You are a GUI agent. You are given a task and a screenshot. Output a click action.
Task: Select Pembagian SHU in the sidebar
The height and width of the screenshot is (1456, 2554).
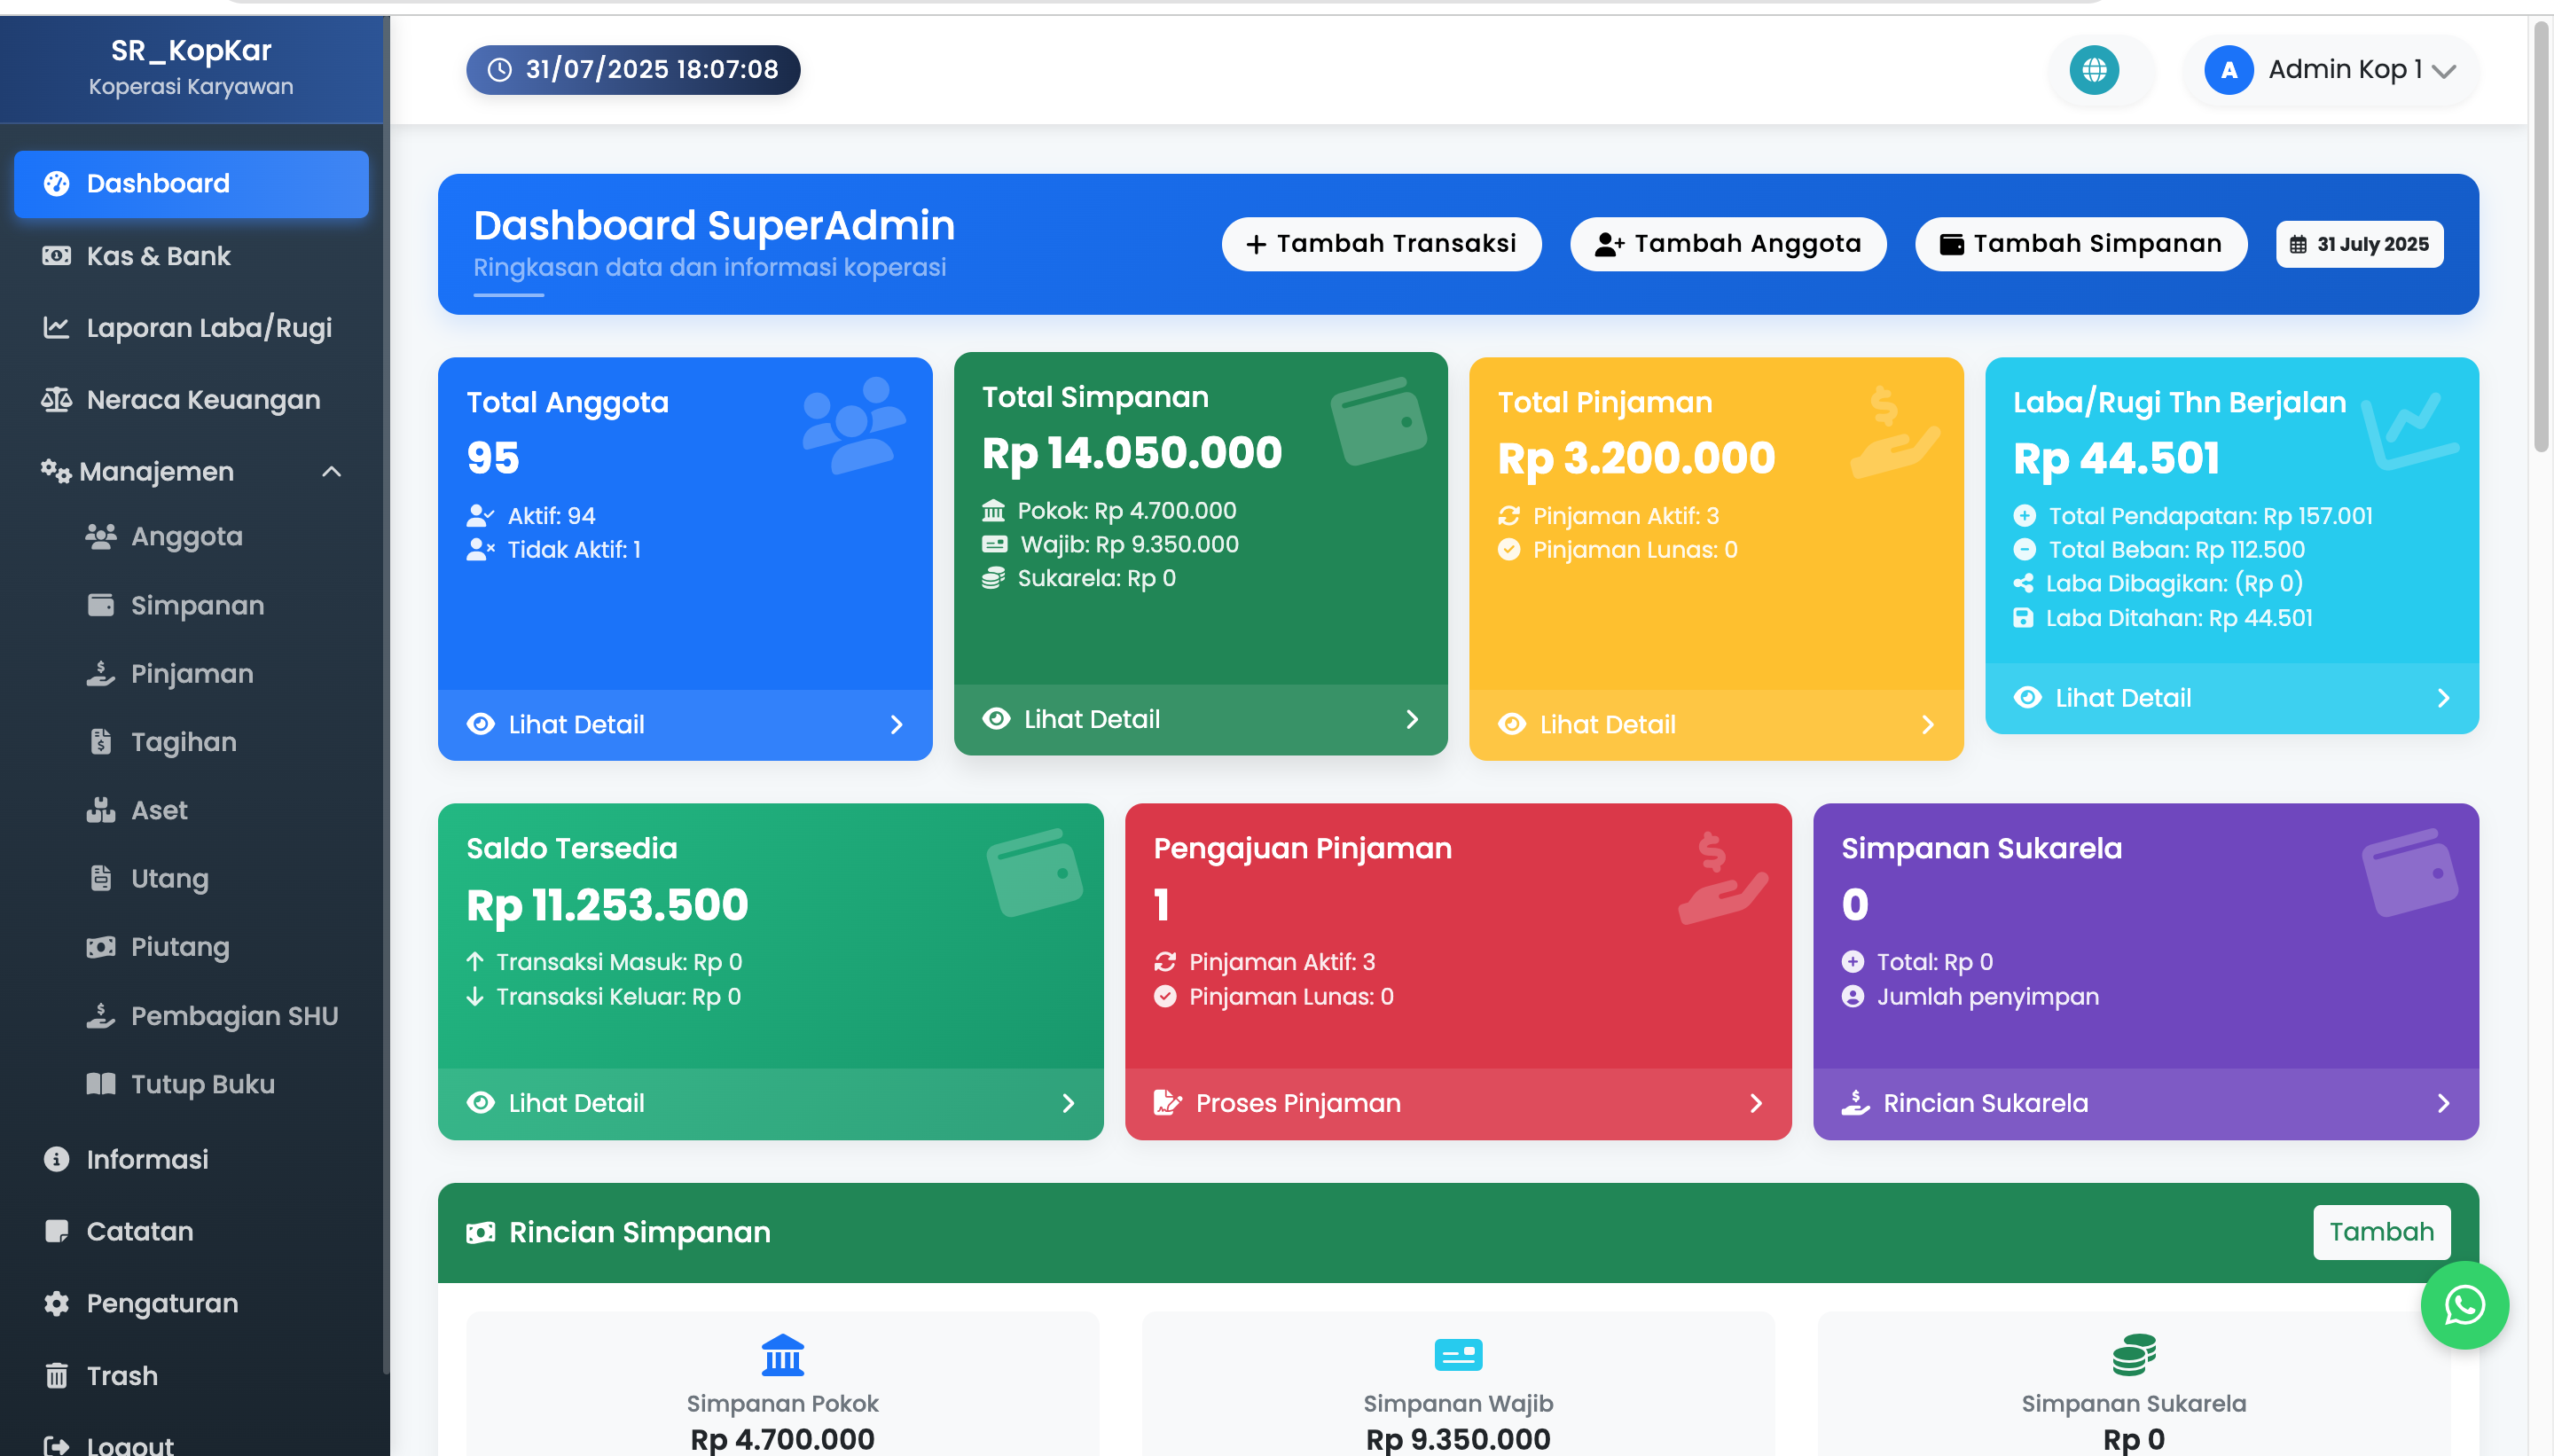pos(234,1016)
